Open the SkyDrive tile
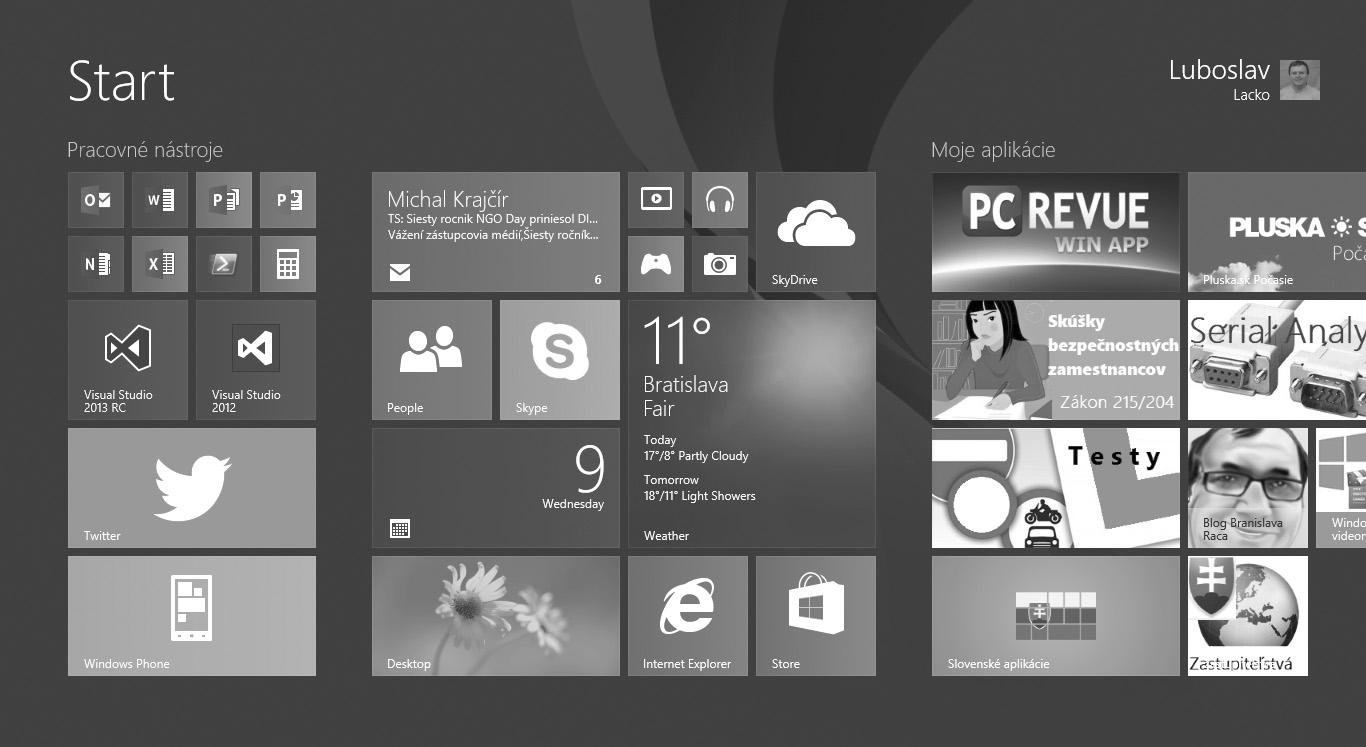Image resolution: width=1366 pixels, height=747 pixels. [x=816, y=232]
